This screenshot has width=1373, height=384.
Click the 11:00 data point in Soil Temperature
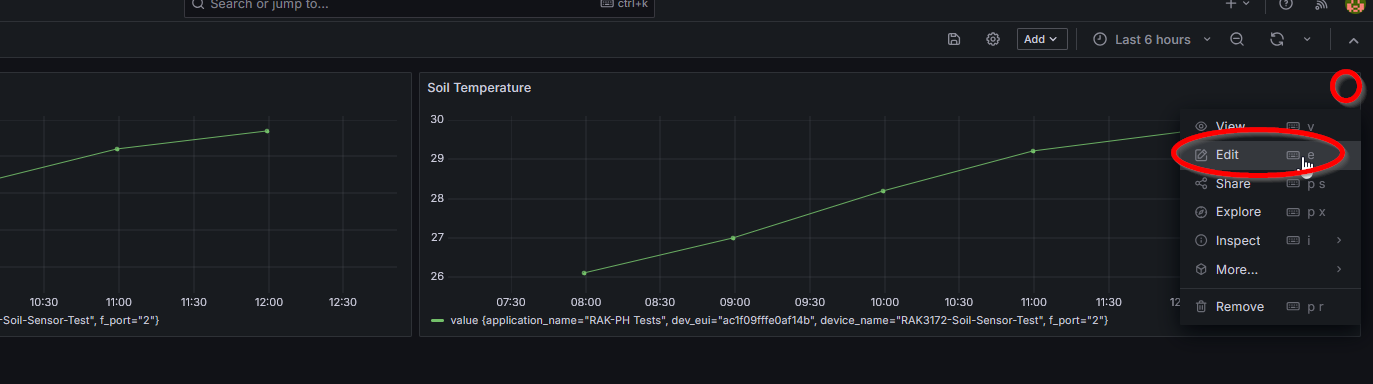(1032, 151)
